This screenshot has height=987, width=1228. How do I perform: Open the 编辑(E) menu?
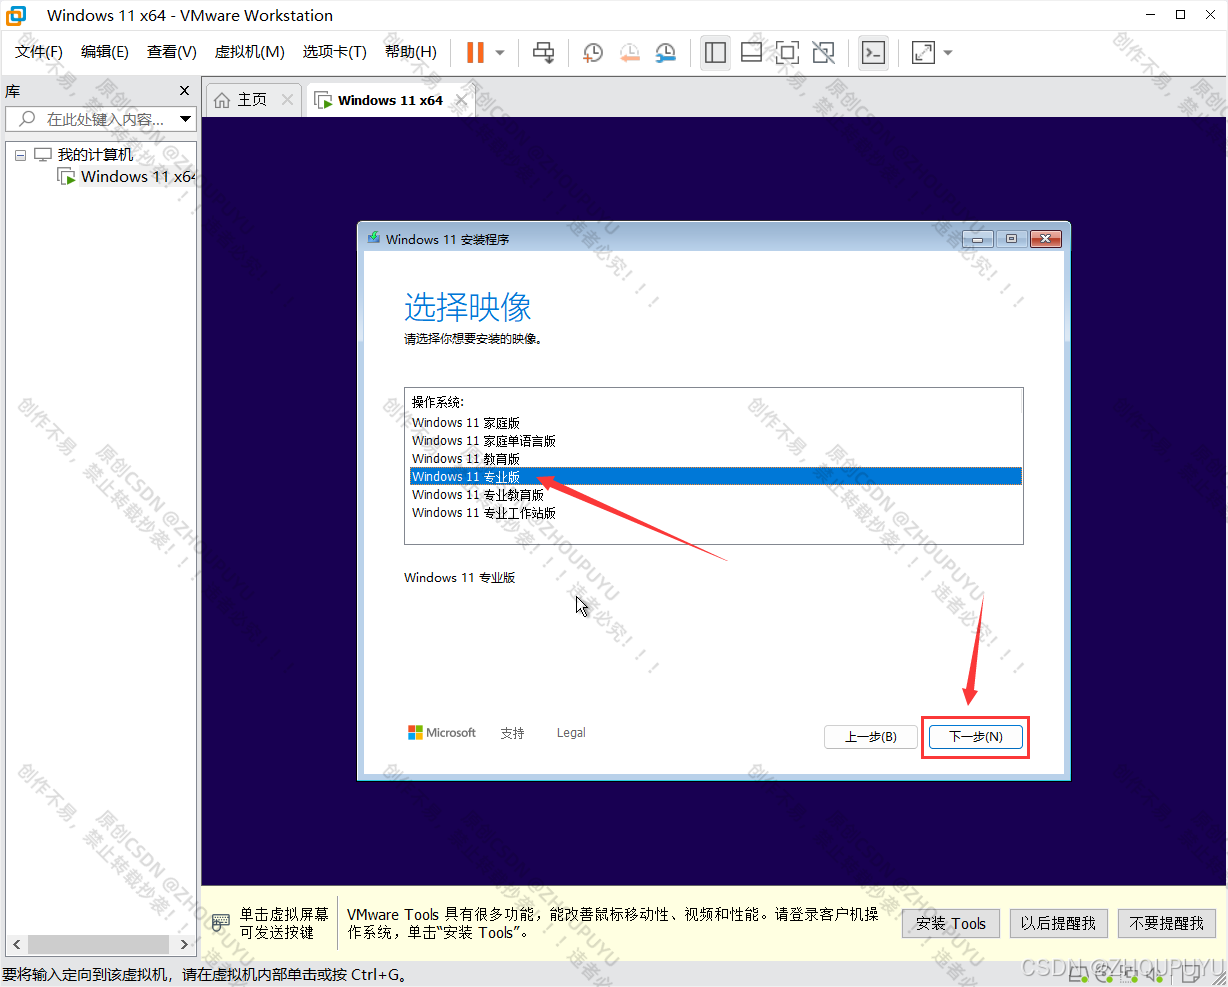pyautogui.click(x=105, y=52)
